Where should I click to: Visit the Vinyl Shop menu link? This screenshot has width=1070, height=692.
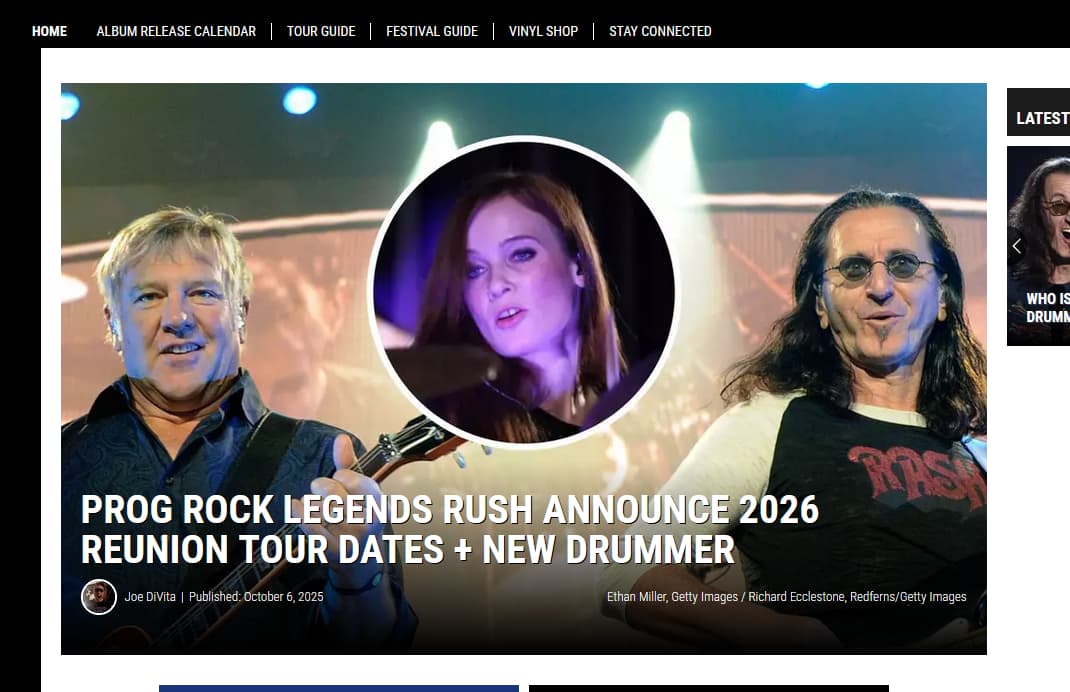tap(543, 31)
